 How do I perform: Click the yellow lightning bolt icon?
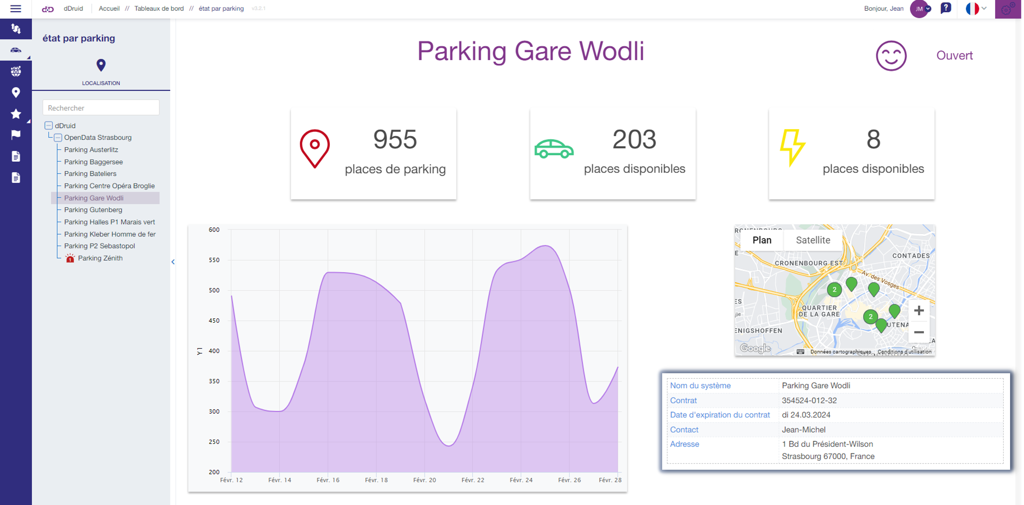pos(792,146)
